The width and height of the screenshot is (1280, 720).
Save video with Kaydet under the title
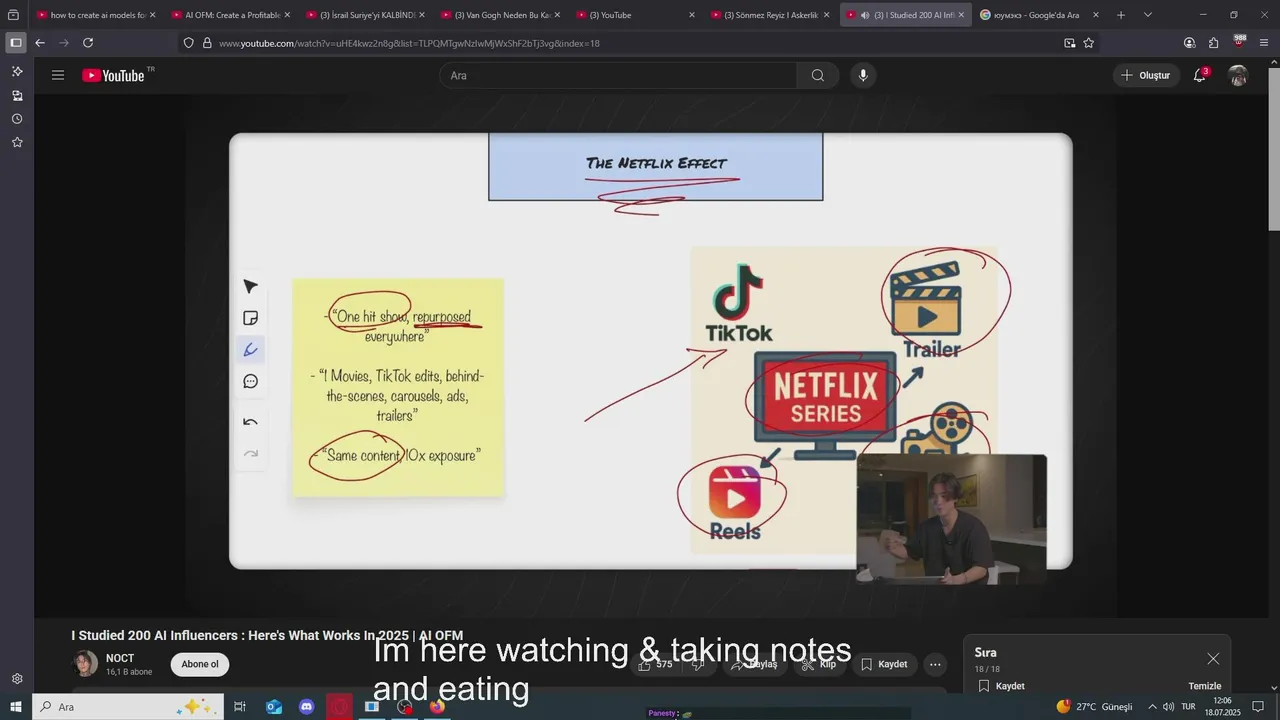coord(884,664)
